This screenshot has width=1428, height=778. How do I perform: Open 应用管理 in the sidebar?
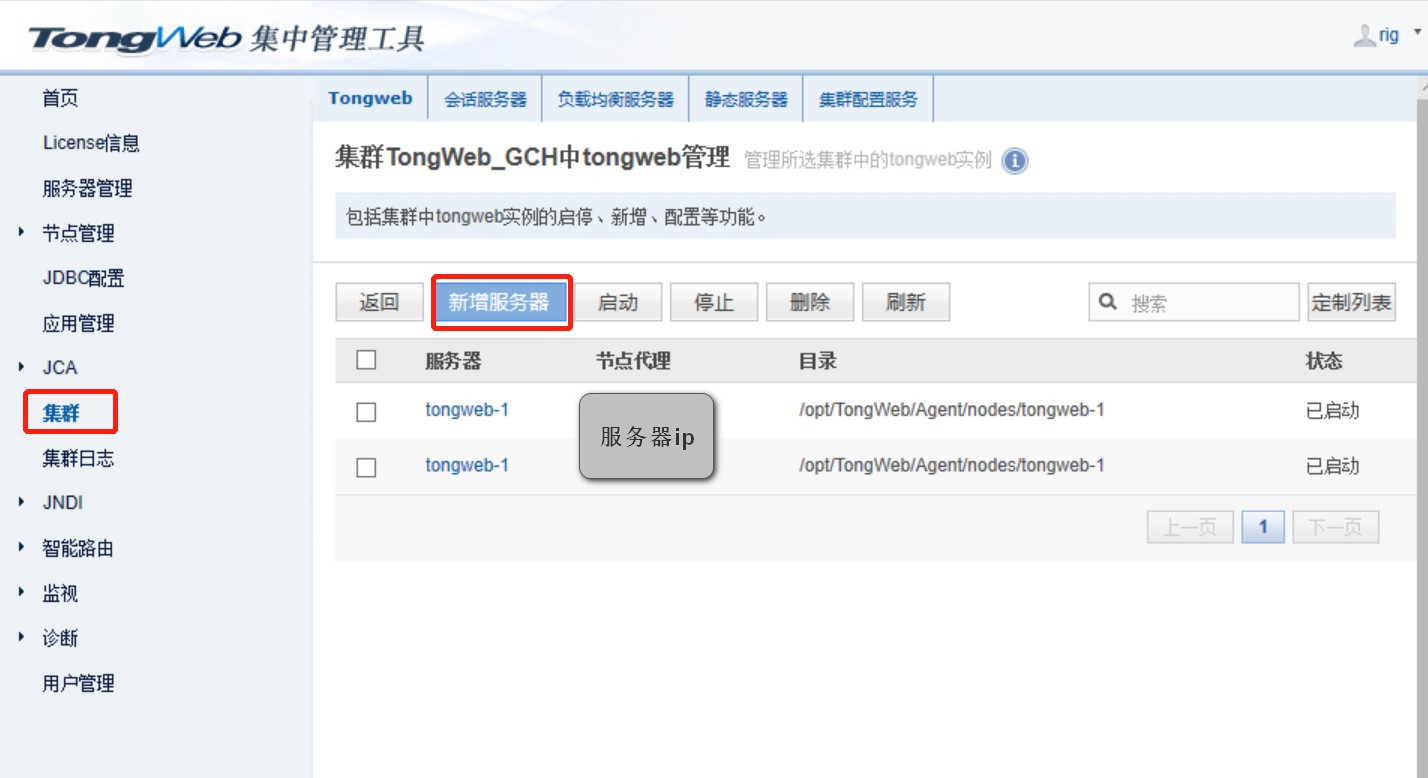coord(78,323)
